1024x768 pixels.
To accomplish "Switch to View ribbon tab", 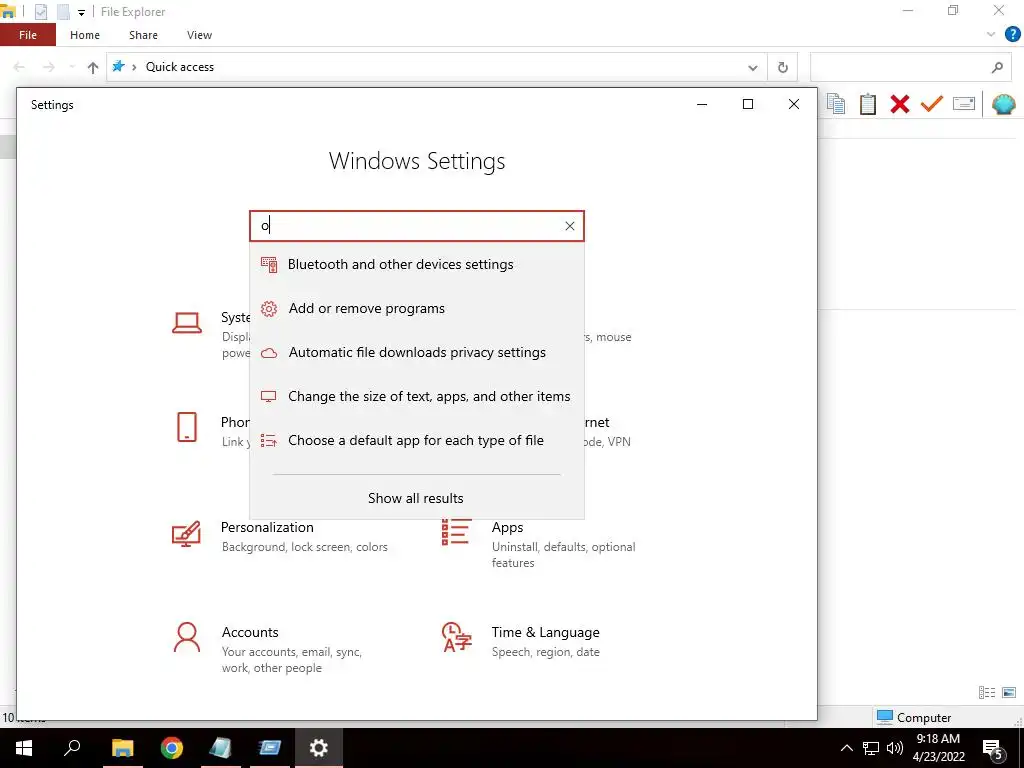I will (199, 35).
